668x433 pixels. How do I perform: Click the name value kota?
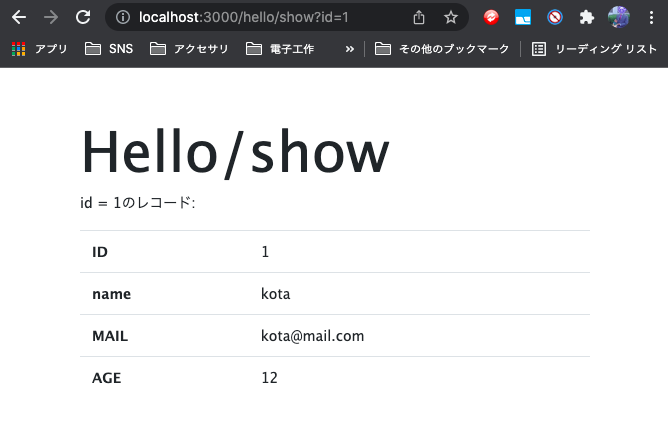click(x=276, y=294)
